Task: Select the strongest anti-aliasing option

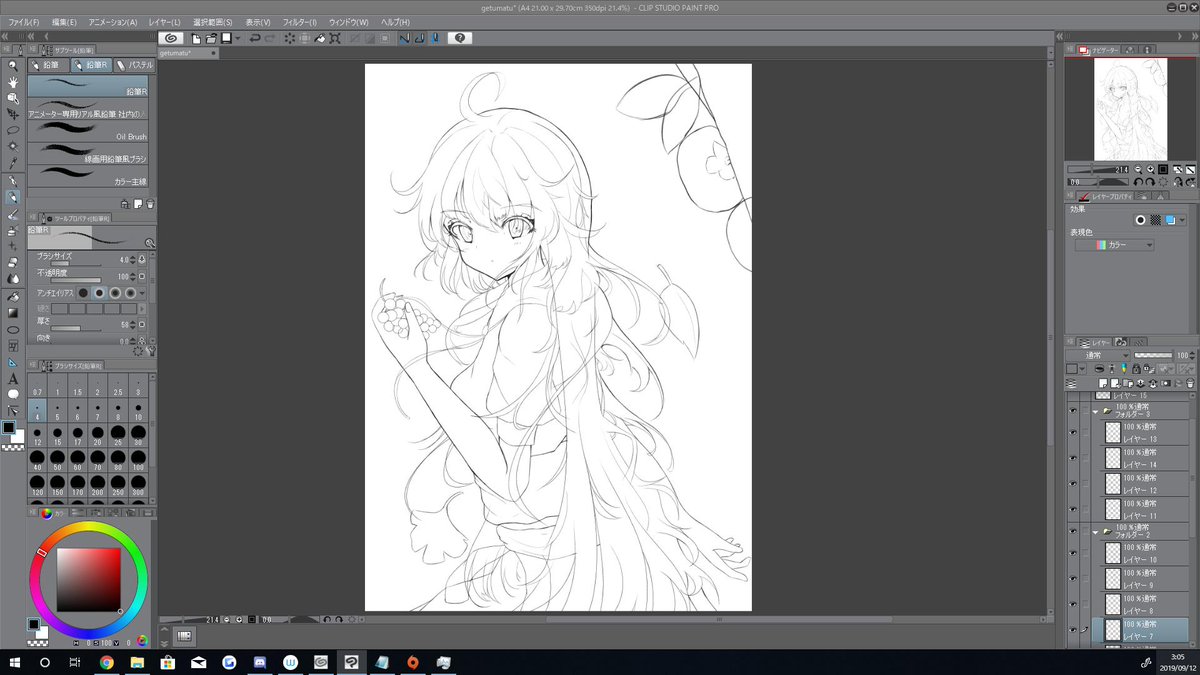Action: [x=131, y=293]
